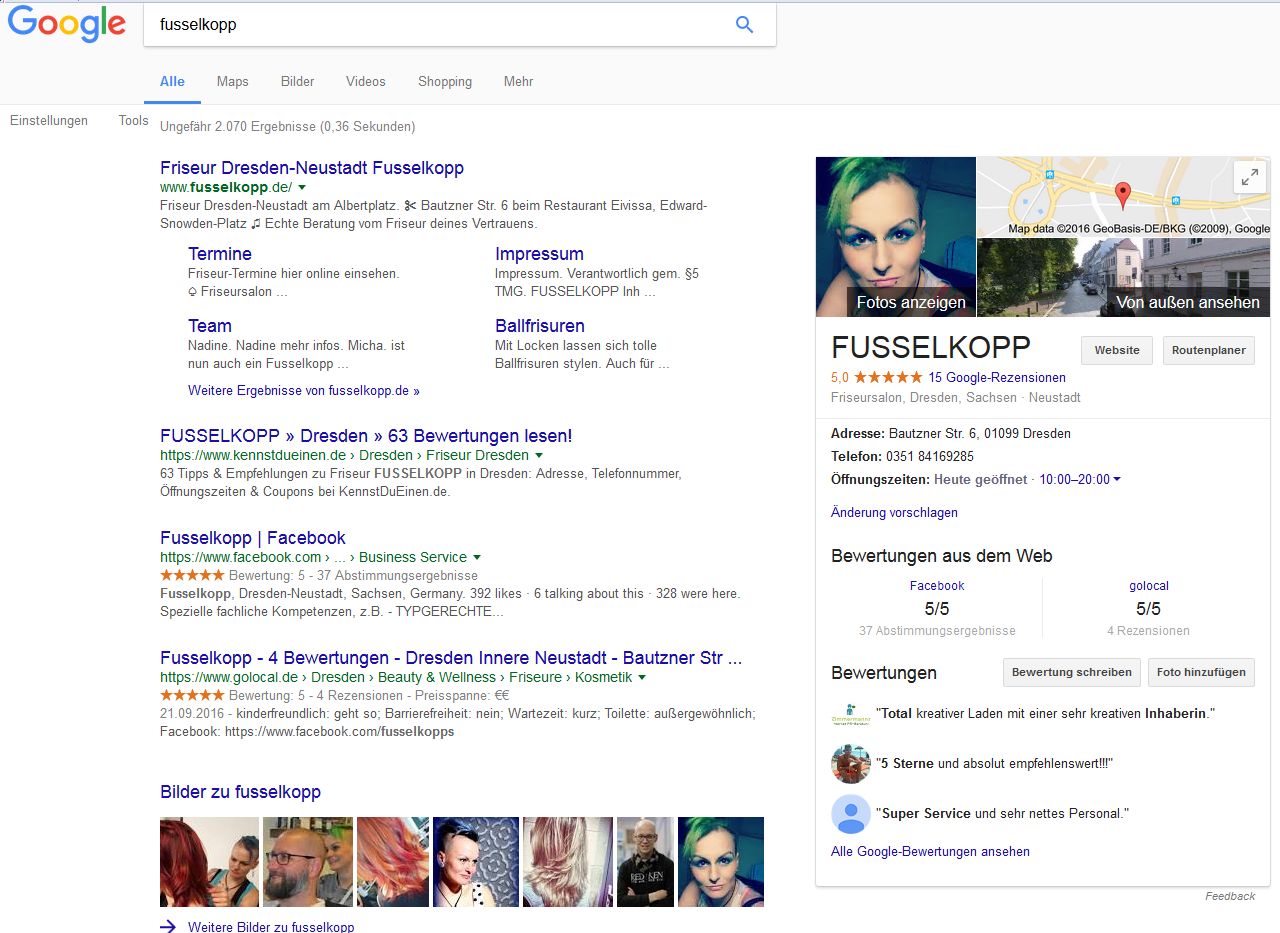The width and height of the screenshot is (1280, 933).
Task: Expand opening hours 10:00–20:00 dropdown
Action: pos(1117,479)
